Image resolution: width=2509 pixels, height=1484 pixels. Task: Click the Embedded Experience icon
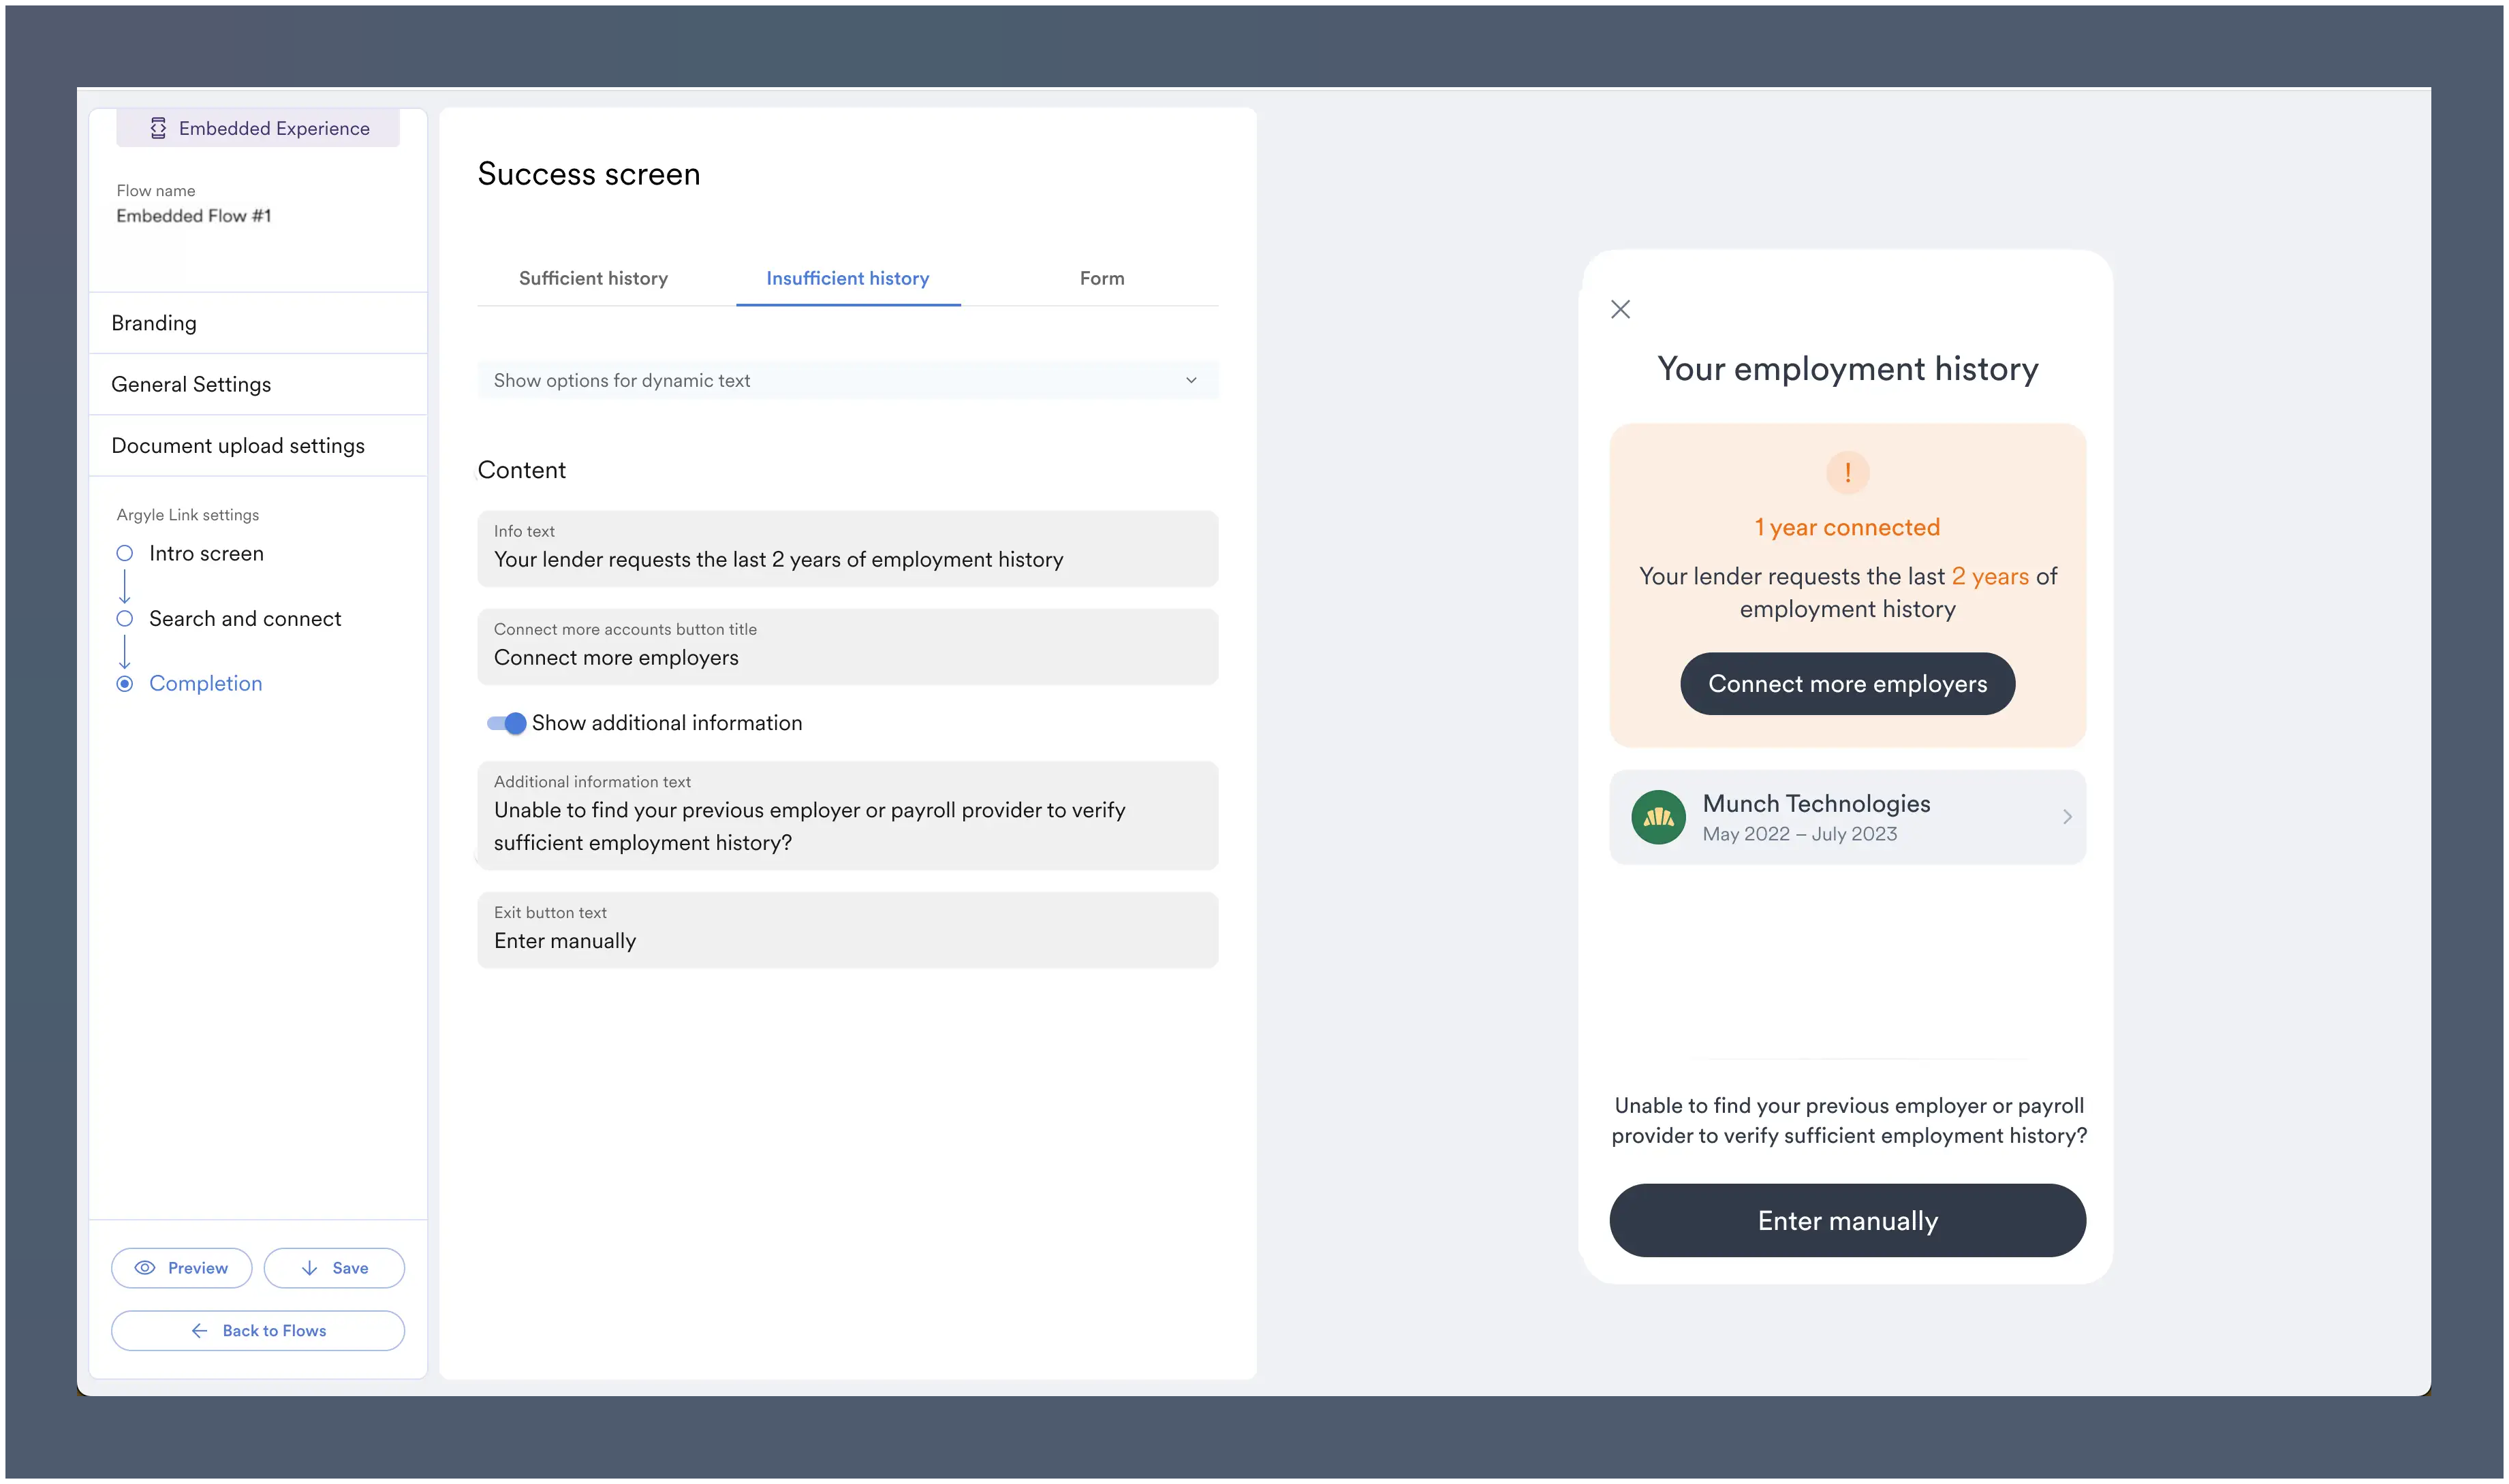click(158, 128)
